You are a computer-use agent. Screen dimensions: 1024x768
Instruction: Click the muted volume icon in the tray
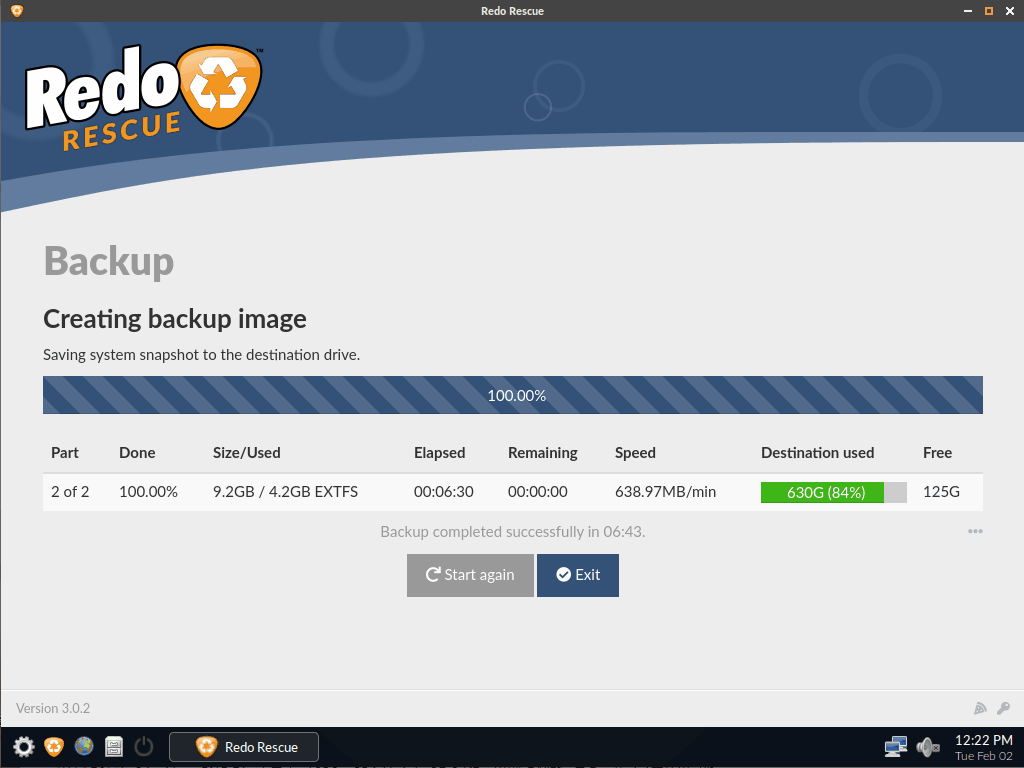pos(927,746)
